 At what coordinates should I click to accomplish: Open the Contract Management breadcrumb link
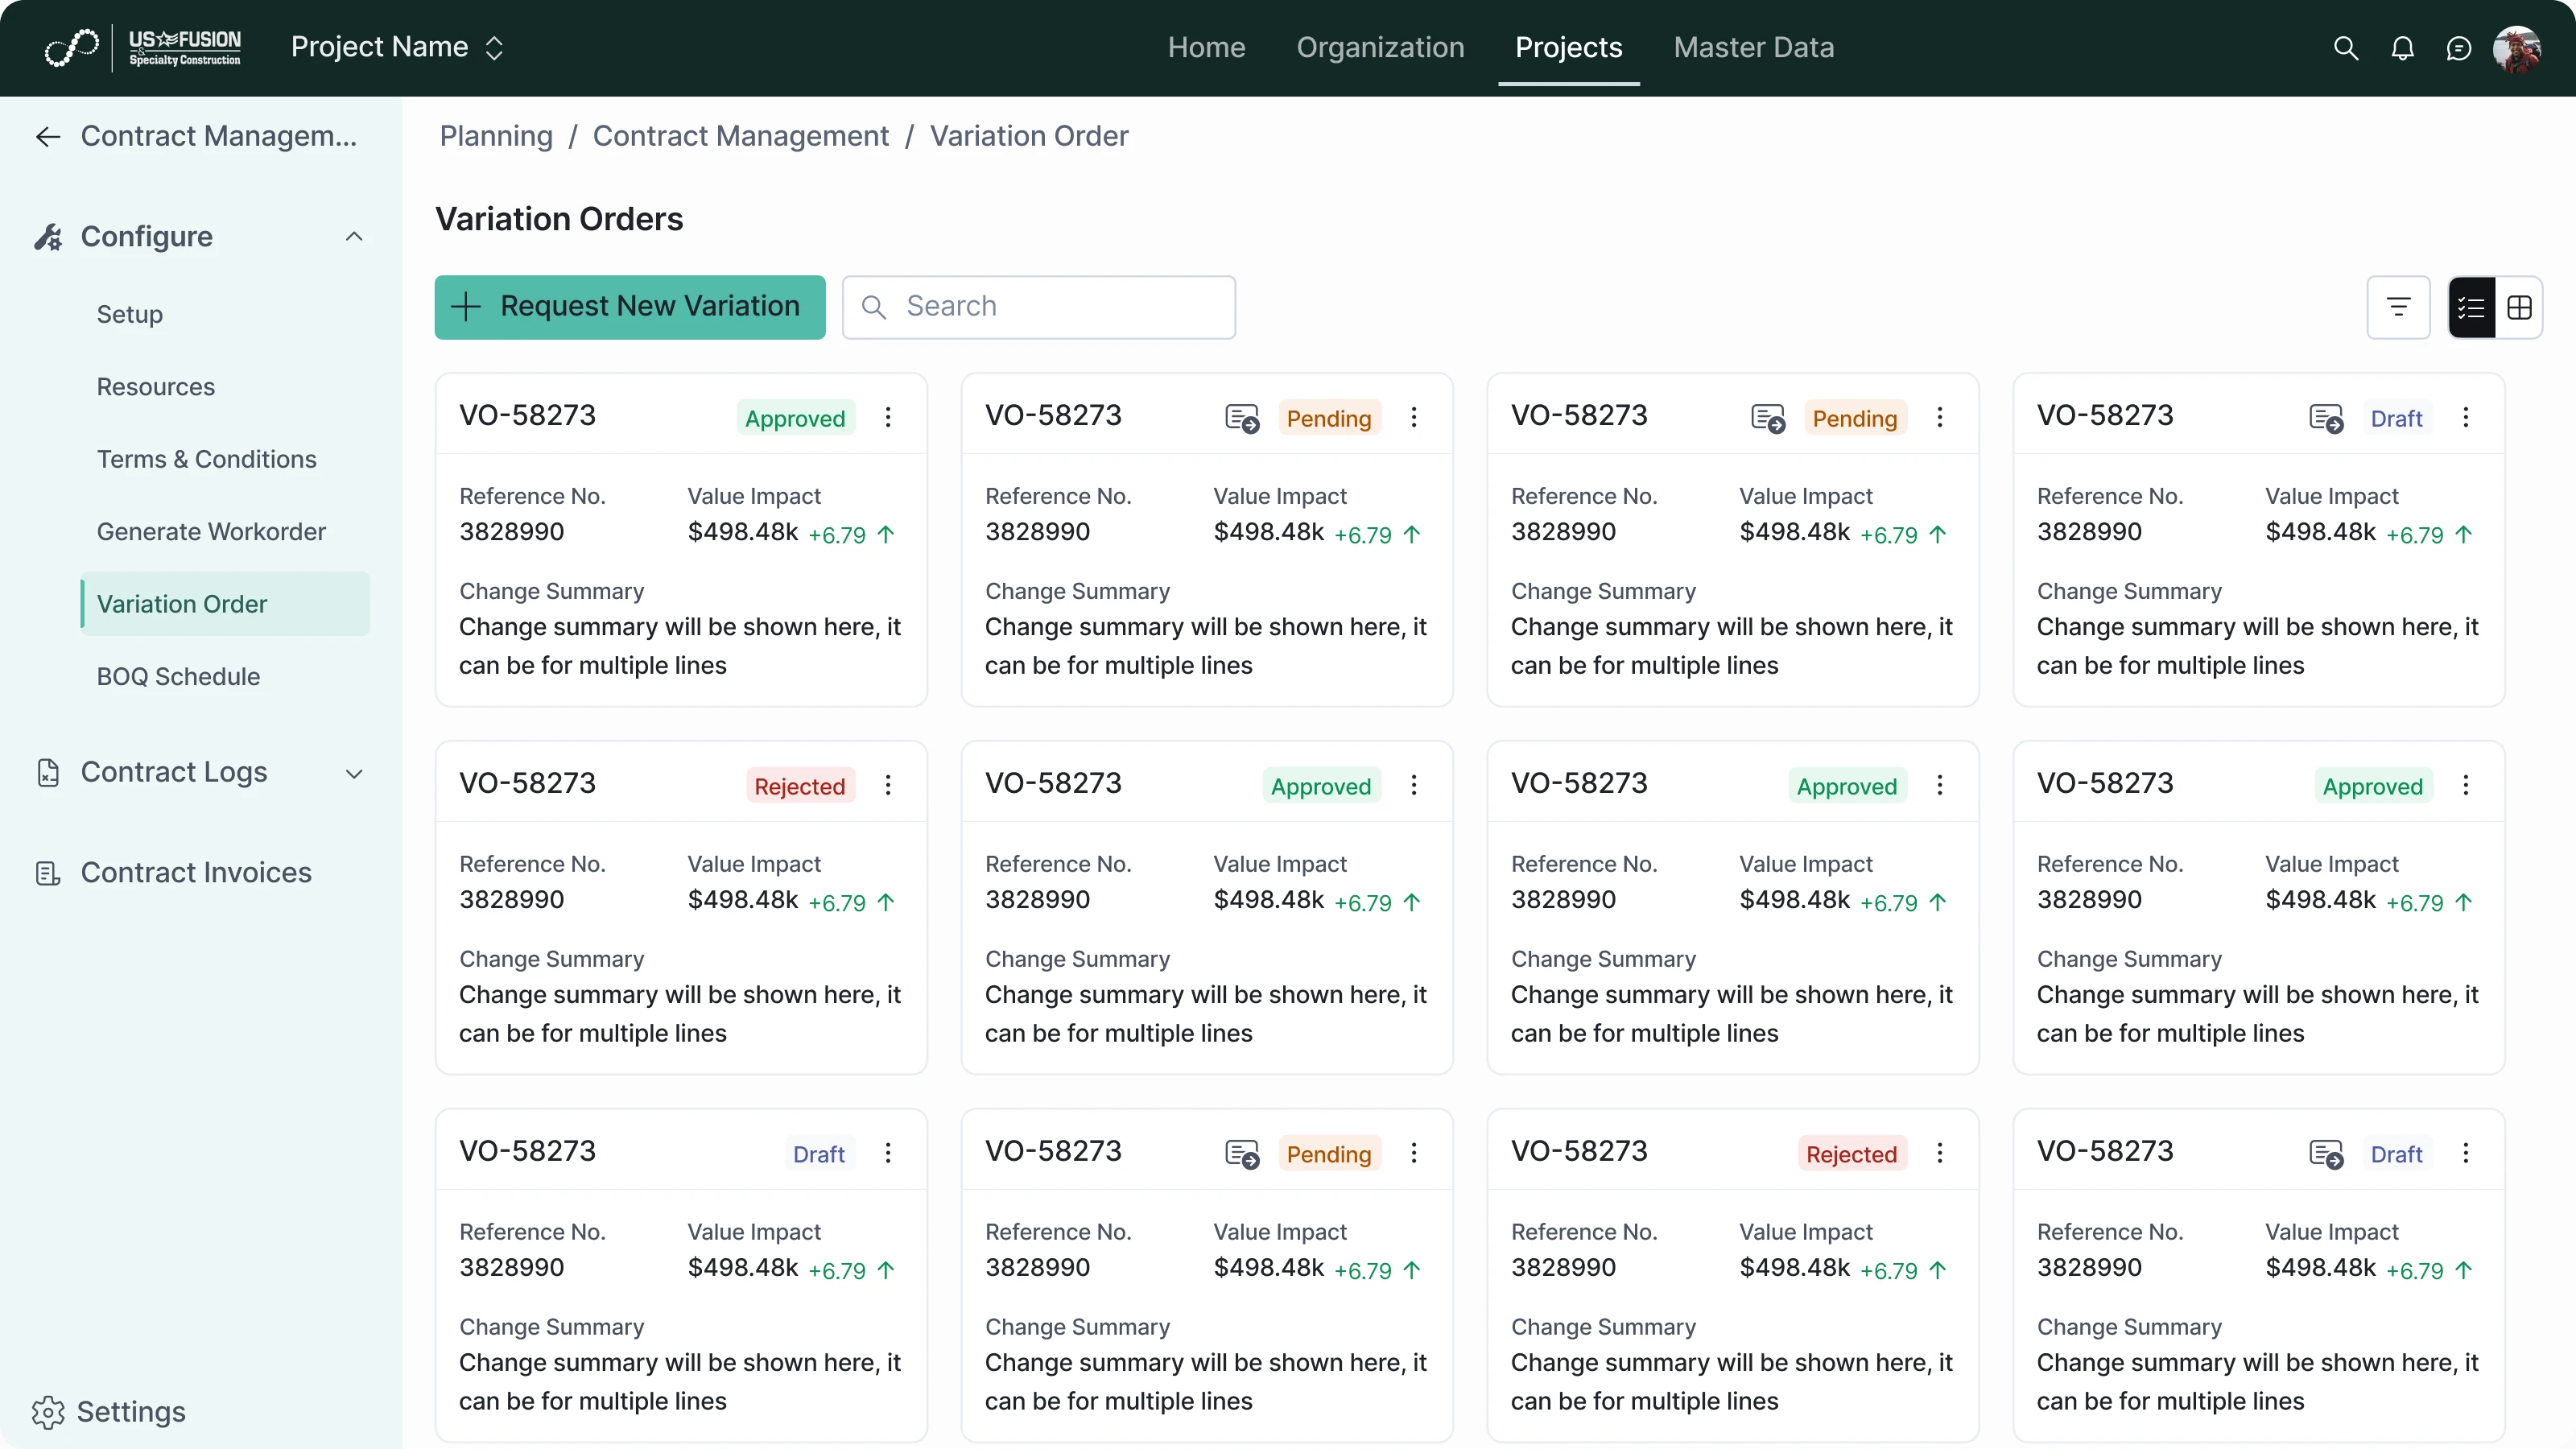[740, 136]
